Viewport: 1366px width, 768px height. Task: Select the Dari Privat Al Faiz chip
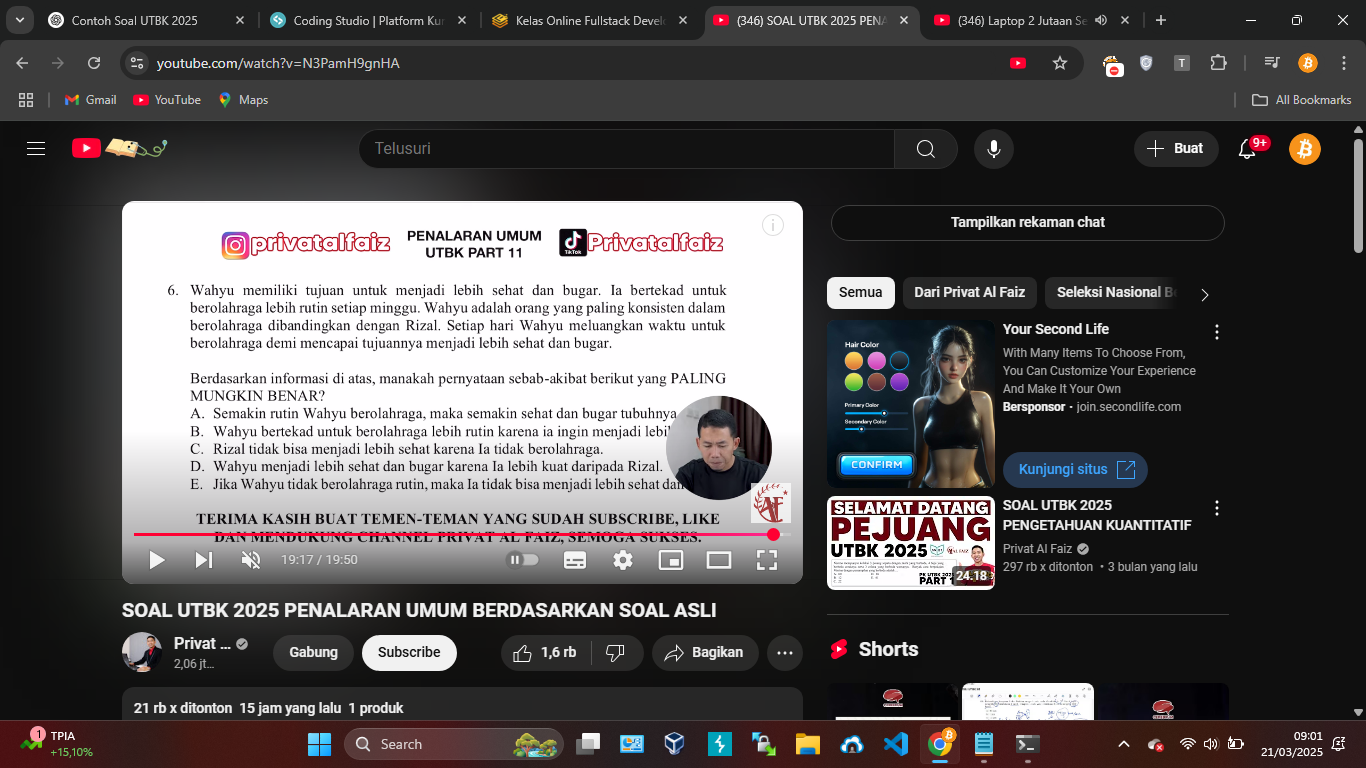[x=969, y=293]
